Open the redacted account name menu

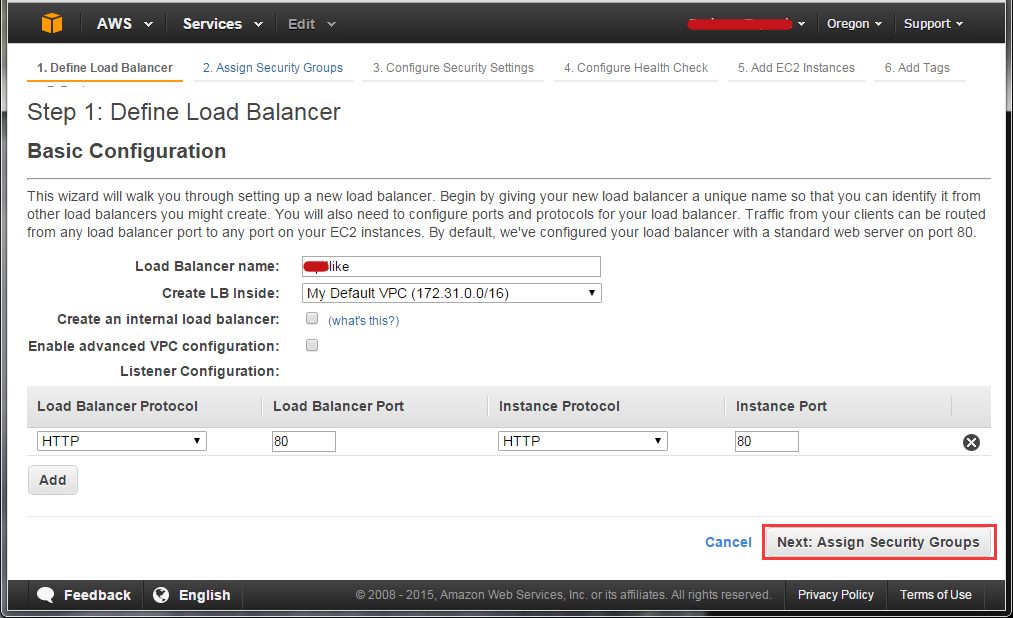(x=746, y=24)
